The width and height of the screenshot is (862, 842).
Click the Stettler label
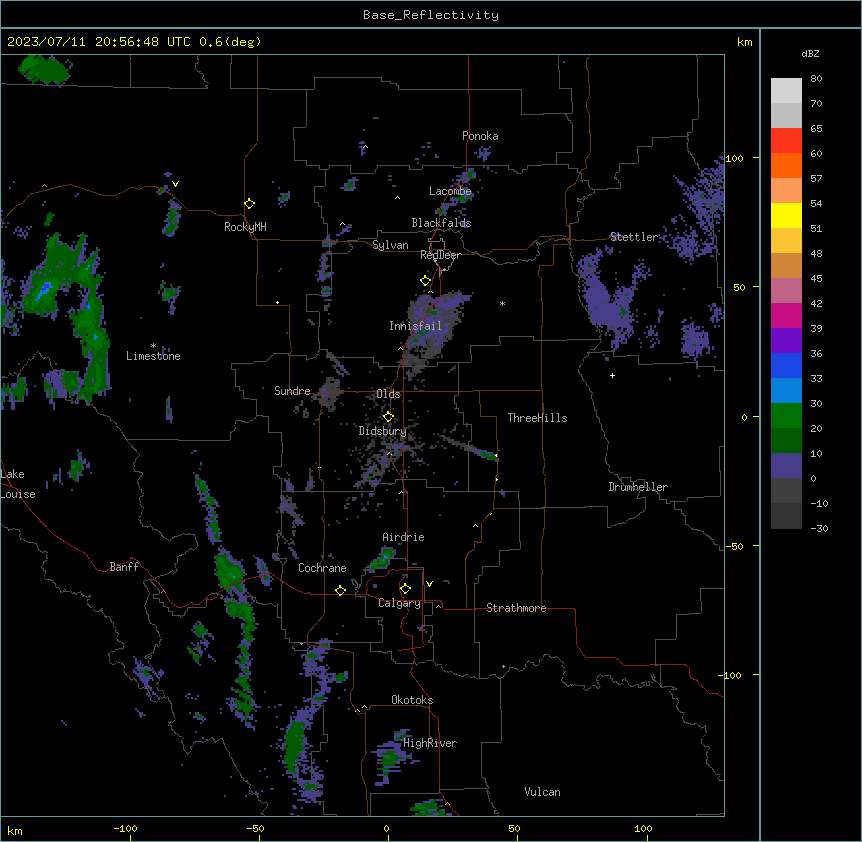pyautogui.click(x=633, y=237)
